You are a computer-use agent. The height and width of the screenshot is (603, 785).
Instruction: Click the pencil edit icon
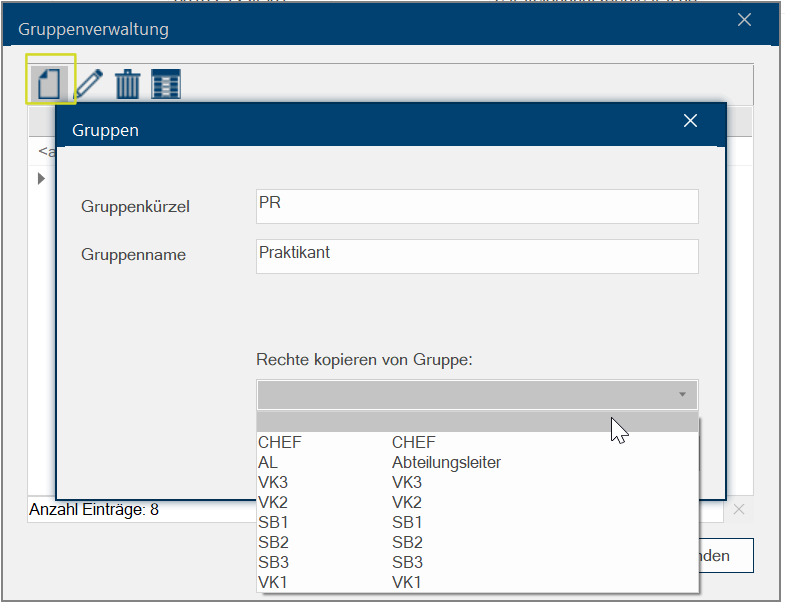pyautogui.click(x=89, y=83)
